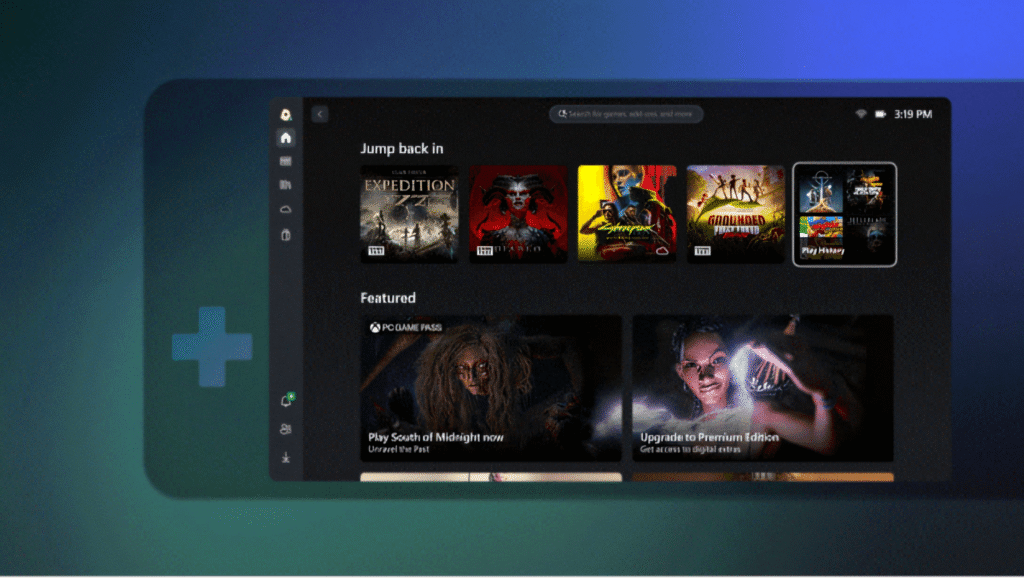Image resolution: width=1024 pixels, height=578 pixels.
Task: Launch the Cyberpunk 2077 game tile
Action: (627, 214)
